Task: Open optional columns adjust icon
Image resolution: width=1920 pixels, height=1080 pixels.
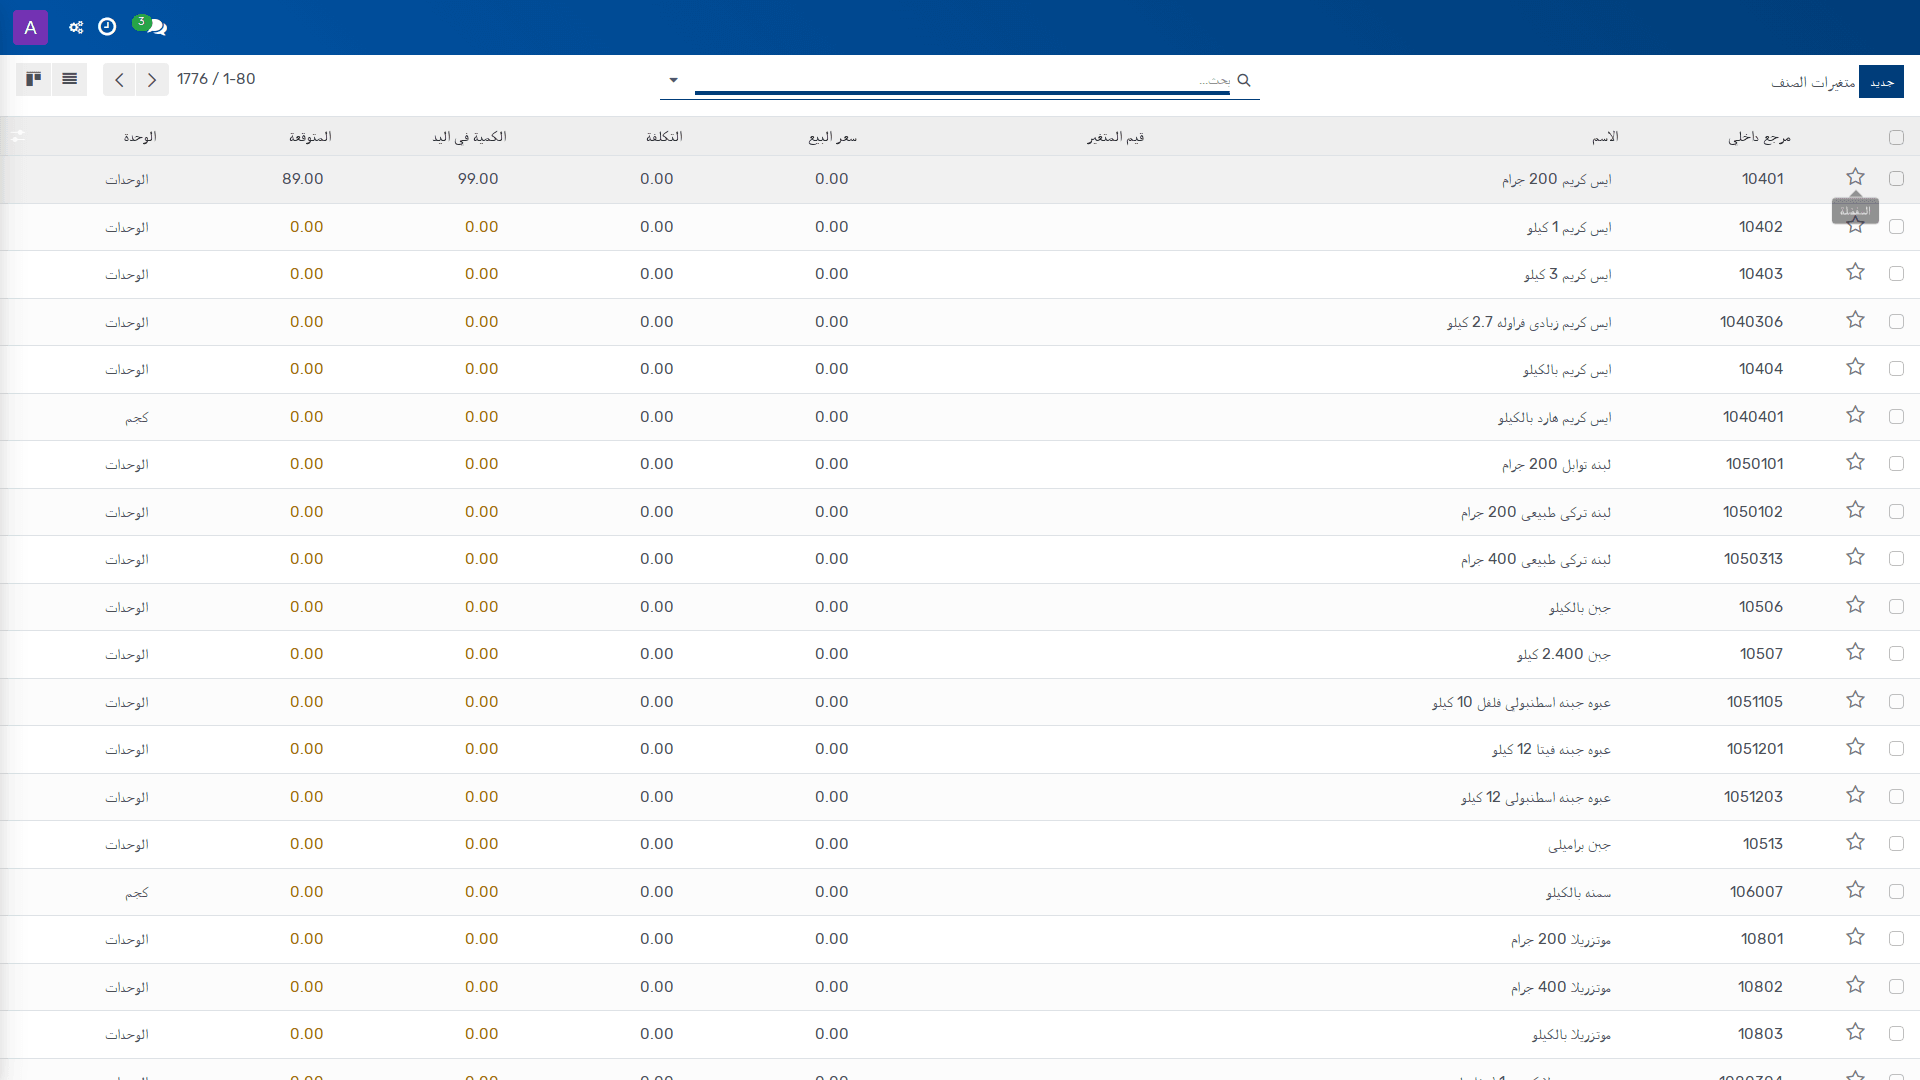Action: point(18,136)
